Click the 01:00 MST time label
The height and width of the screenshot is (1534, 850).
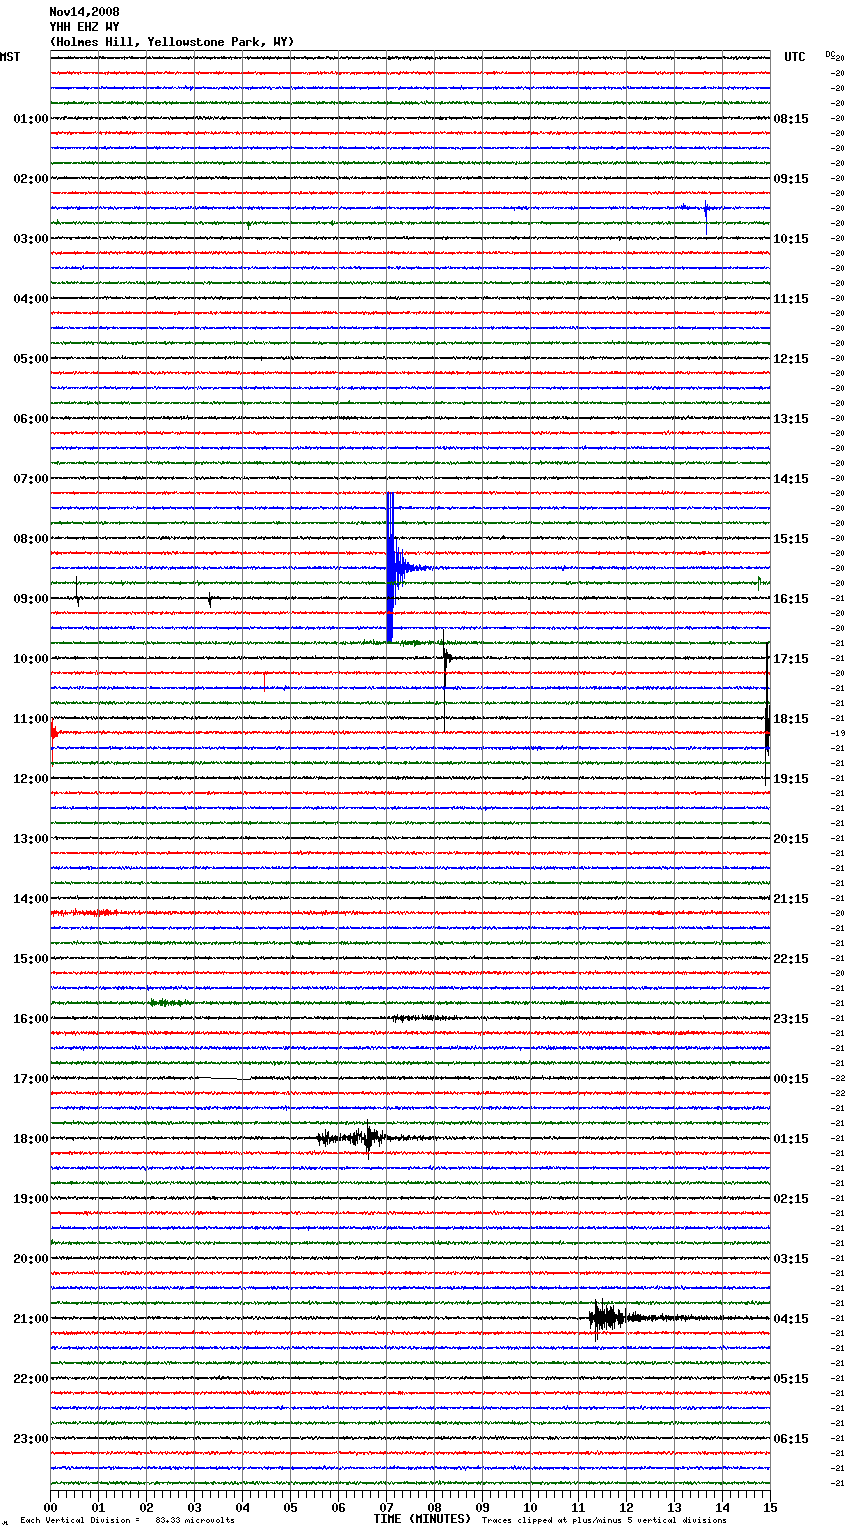click(x=31, y=119)
